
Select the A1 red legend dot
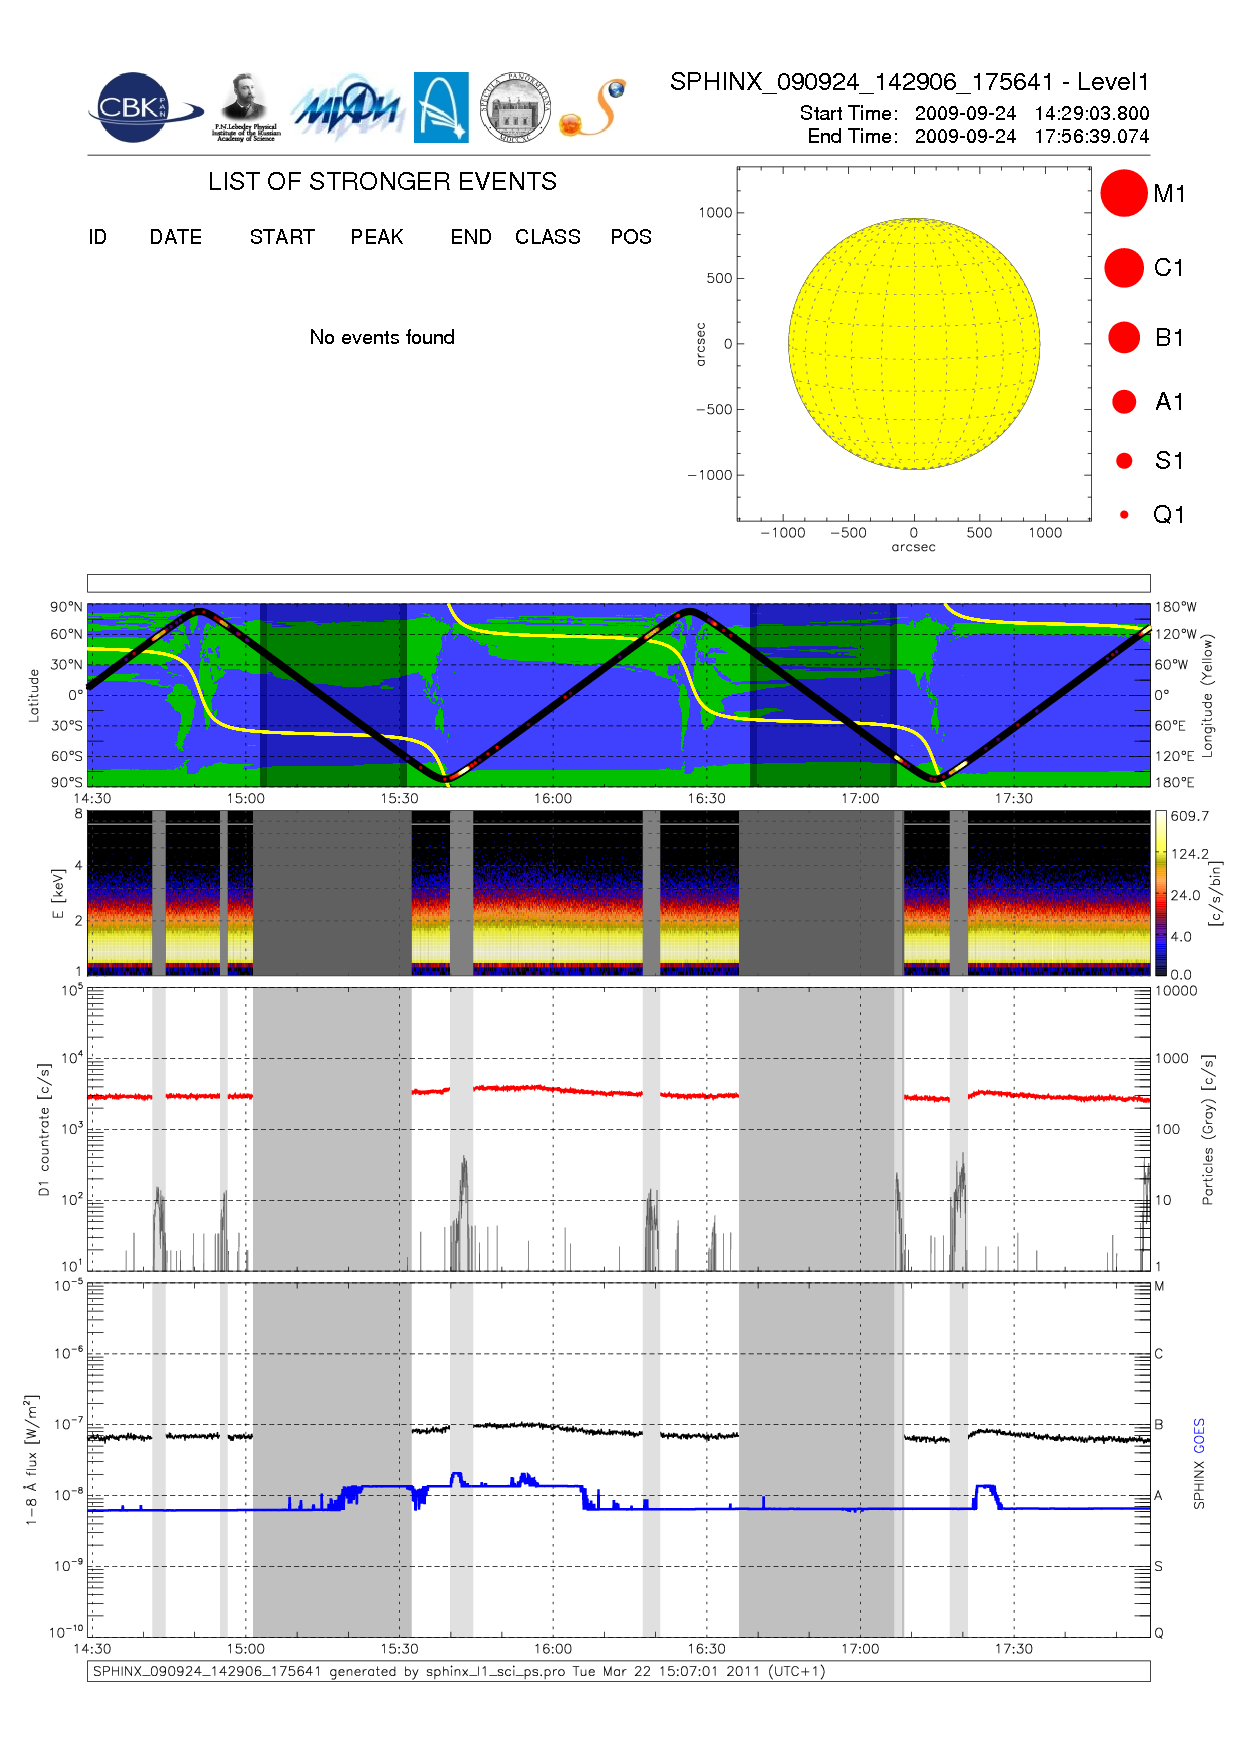[1124, 402]
